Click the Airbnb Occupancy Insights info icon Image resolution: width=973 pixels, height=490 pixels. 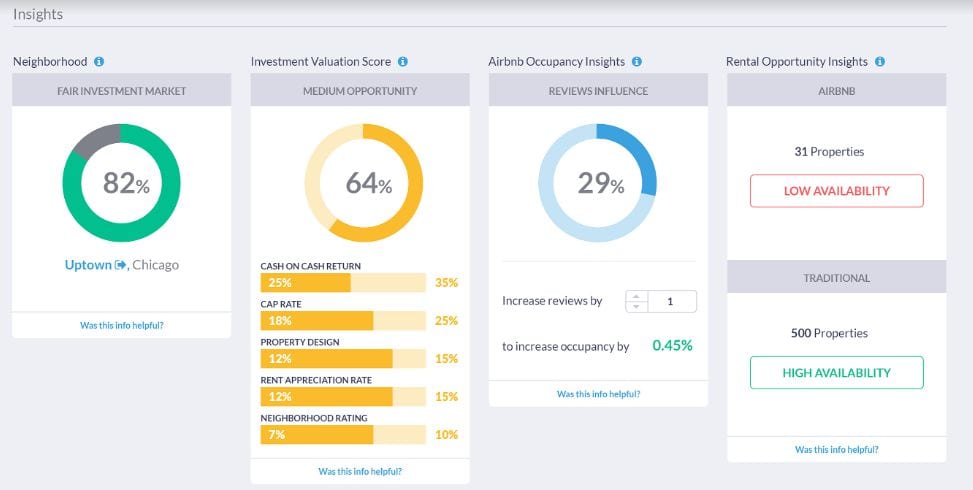pyautogui.click(x=637, y=62)
